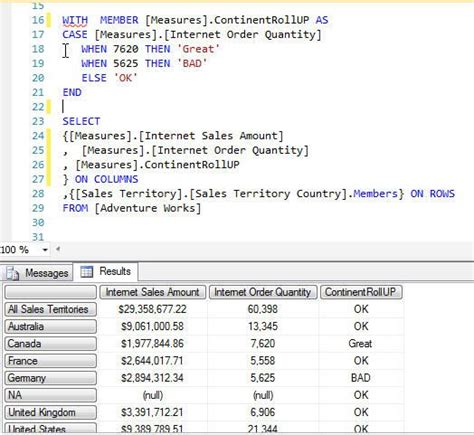Image resolution: width=474 pixels, height=435 pixels.
Task: Click the 7,620 order quantity cell
Action: coord(263,344)
